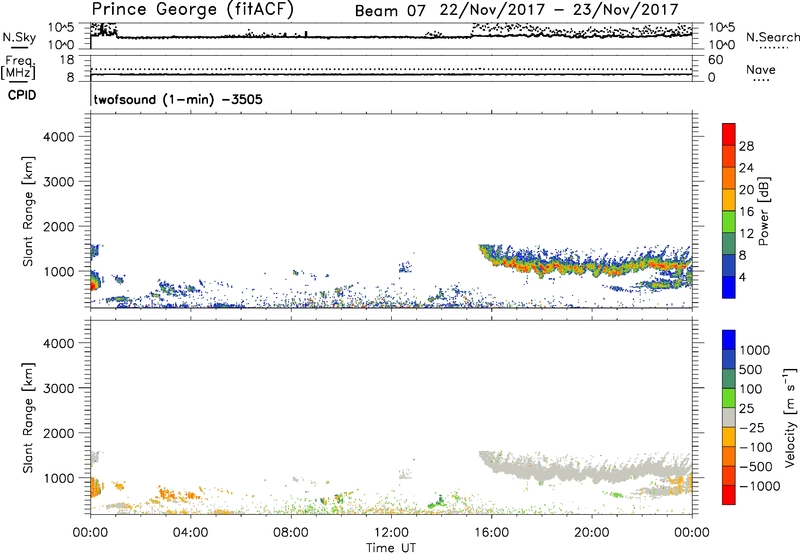Click the green velocity patch near 14:00

(437, 502)
